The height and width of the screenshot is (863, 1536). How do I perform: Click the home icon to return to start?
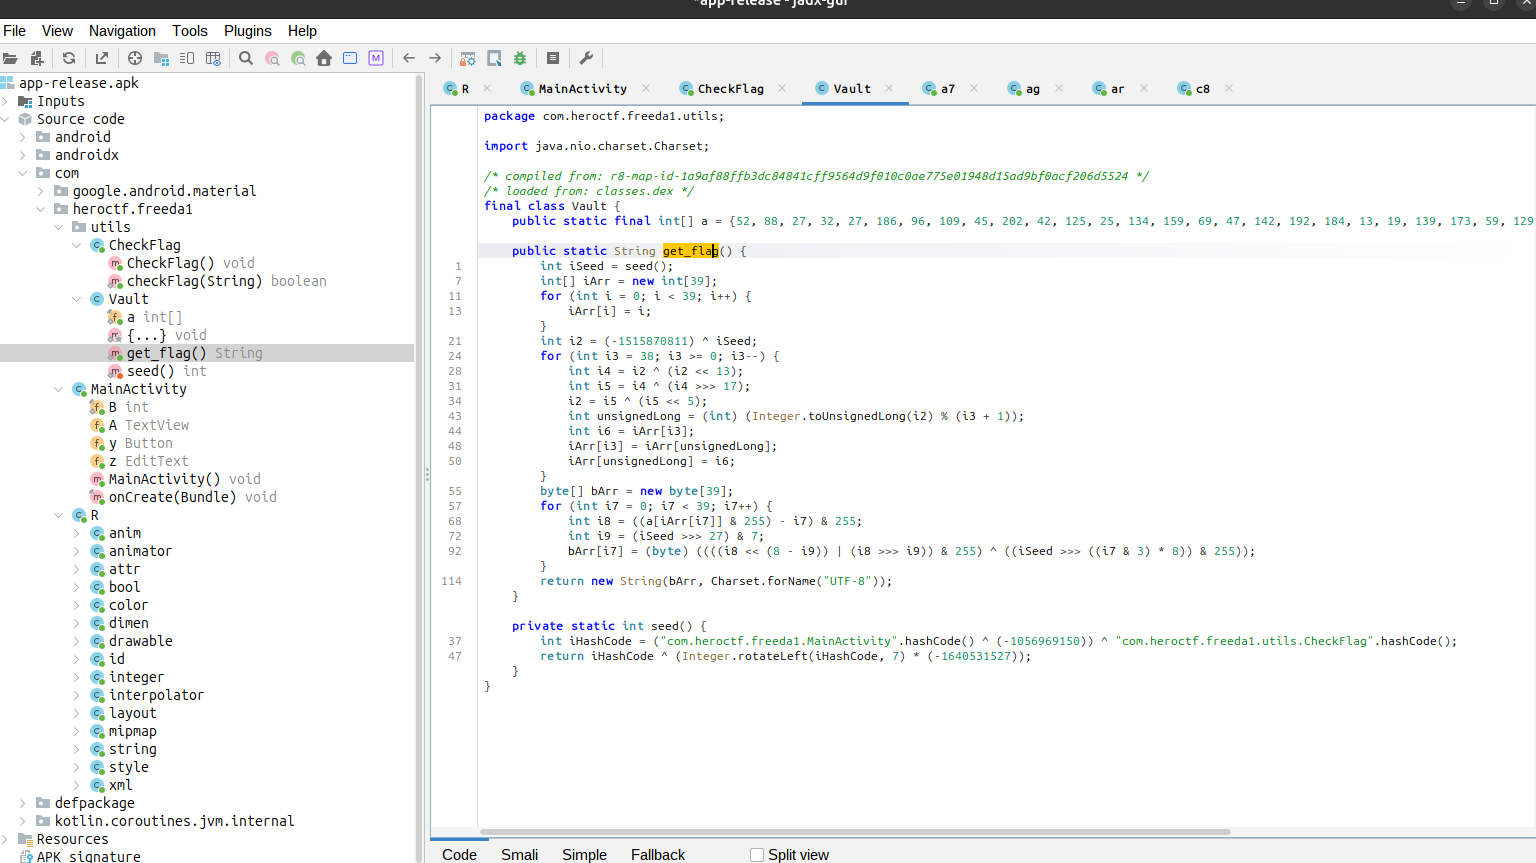pos(325,57)
